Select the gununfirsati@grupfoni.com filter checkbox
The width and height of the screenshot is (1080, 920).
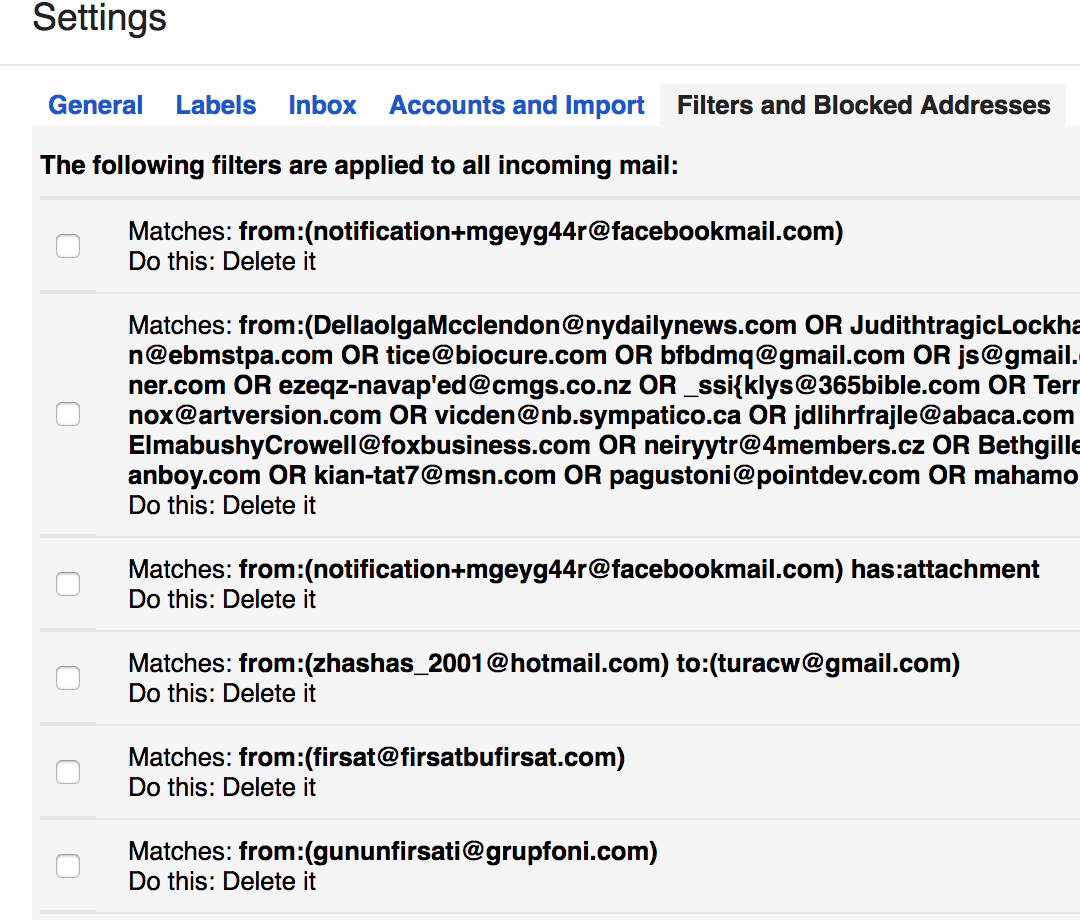coord(68,866)
